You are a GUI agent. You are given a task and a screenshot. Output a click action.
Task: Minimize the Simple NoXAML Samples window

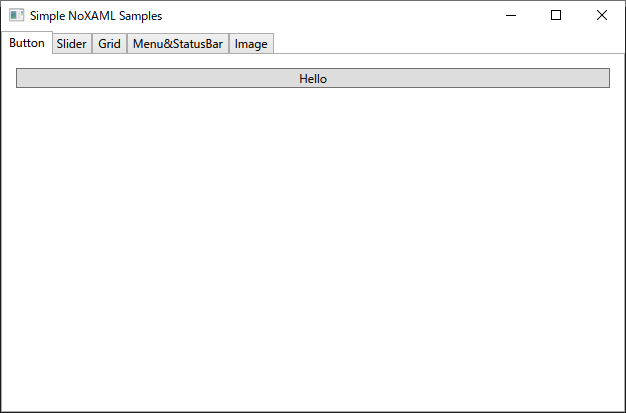511,16
